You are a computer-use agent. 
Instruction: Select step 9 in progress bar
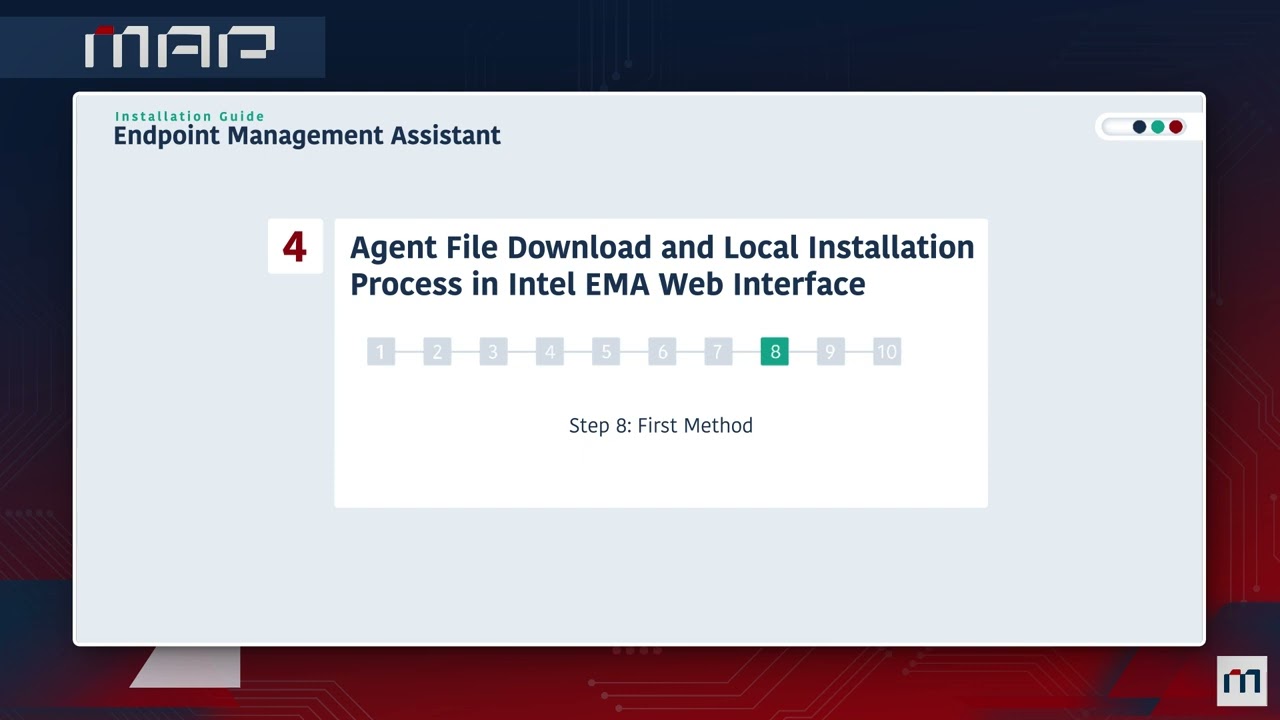(831, 351)
